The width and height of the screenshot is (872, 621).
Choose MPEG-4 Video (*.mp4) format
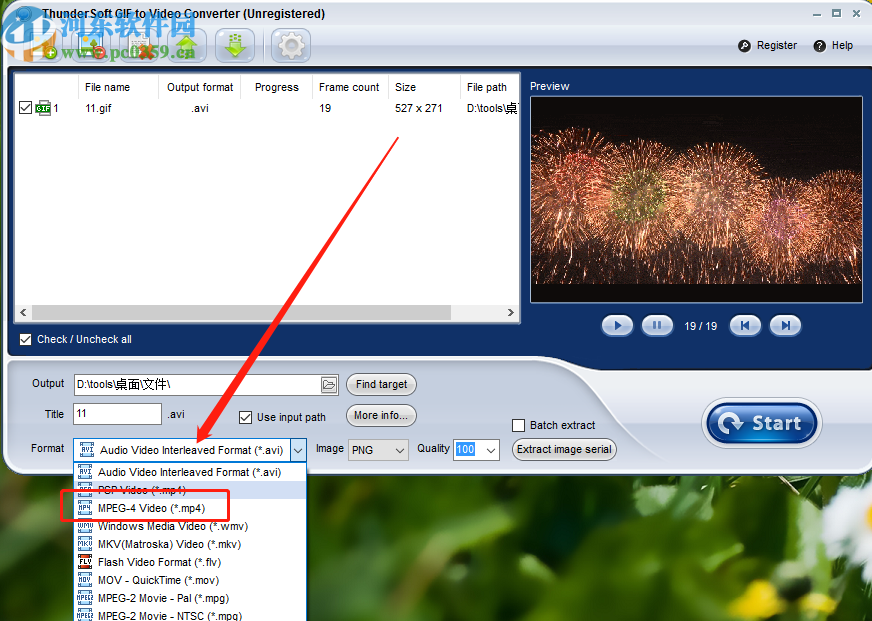tap(190, 508)
